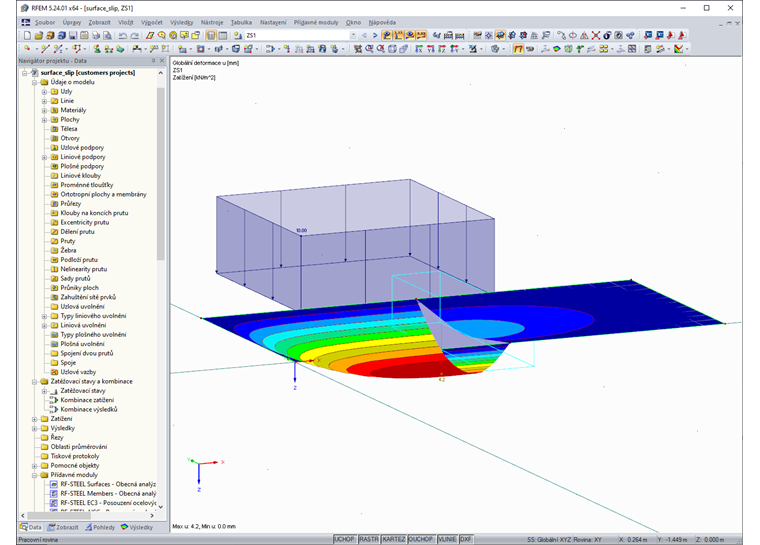Click the Save floppy disk icon
The image size is (760, 545).
pos(73,35)
